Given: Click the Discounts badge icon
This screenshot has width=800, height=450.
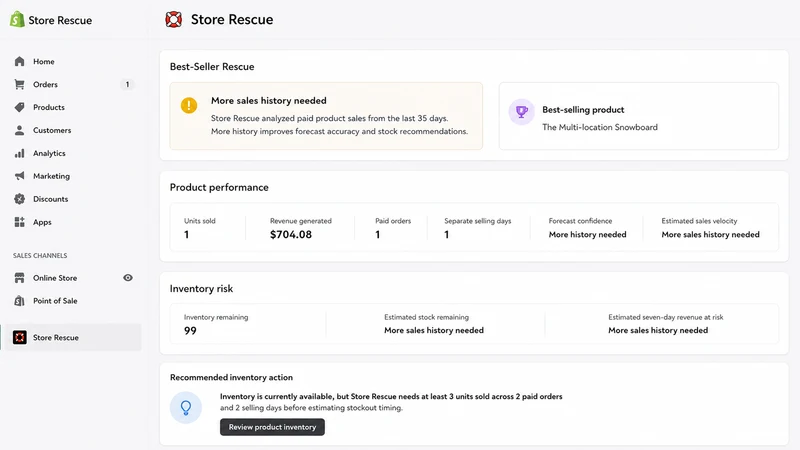Looking at the screenshot, I should coord(19,199).
